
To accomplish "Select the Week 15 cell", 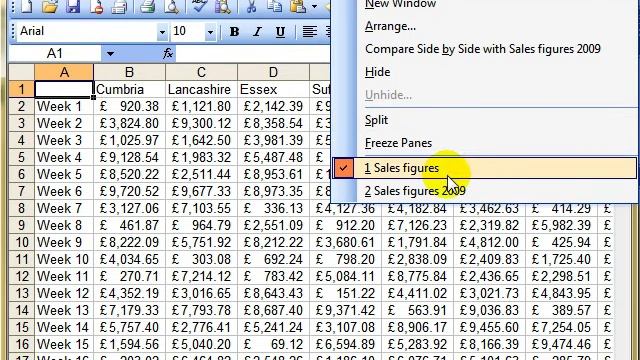I will click(x=64, y=344).
